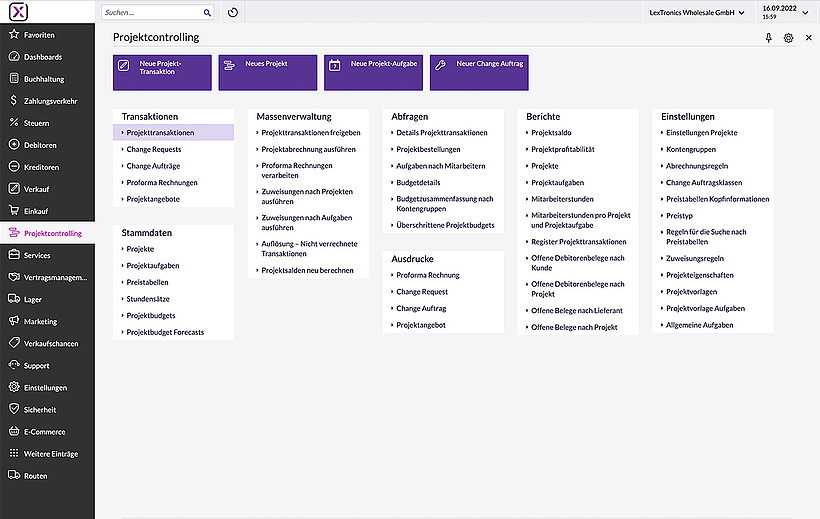Open Register Projekttransaktionen report
This screenshot has height=519, width=820.
(x=578, y=242)
